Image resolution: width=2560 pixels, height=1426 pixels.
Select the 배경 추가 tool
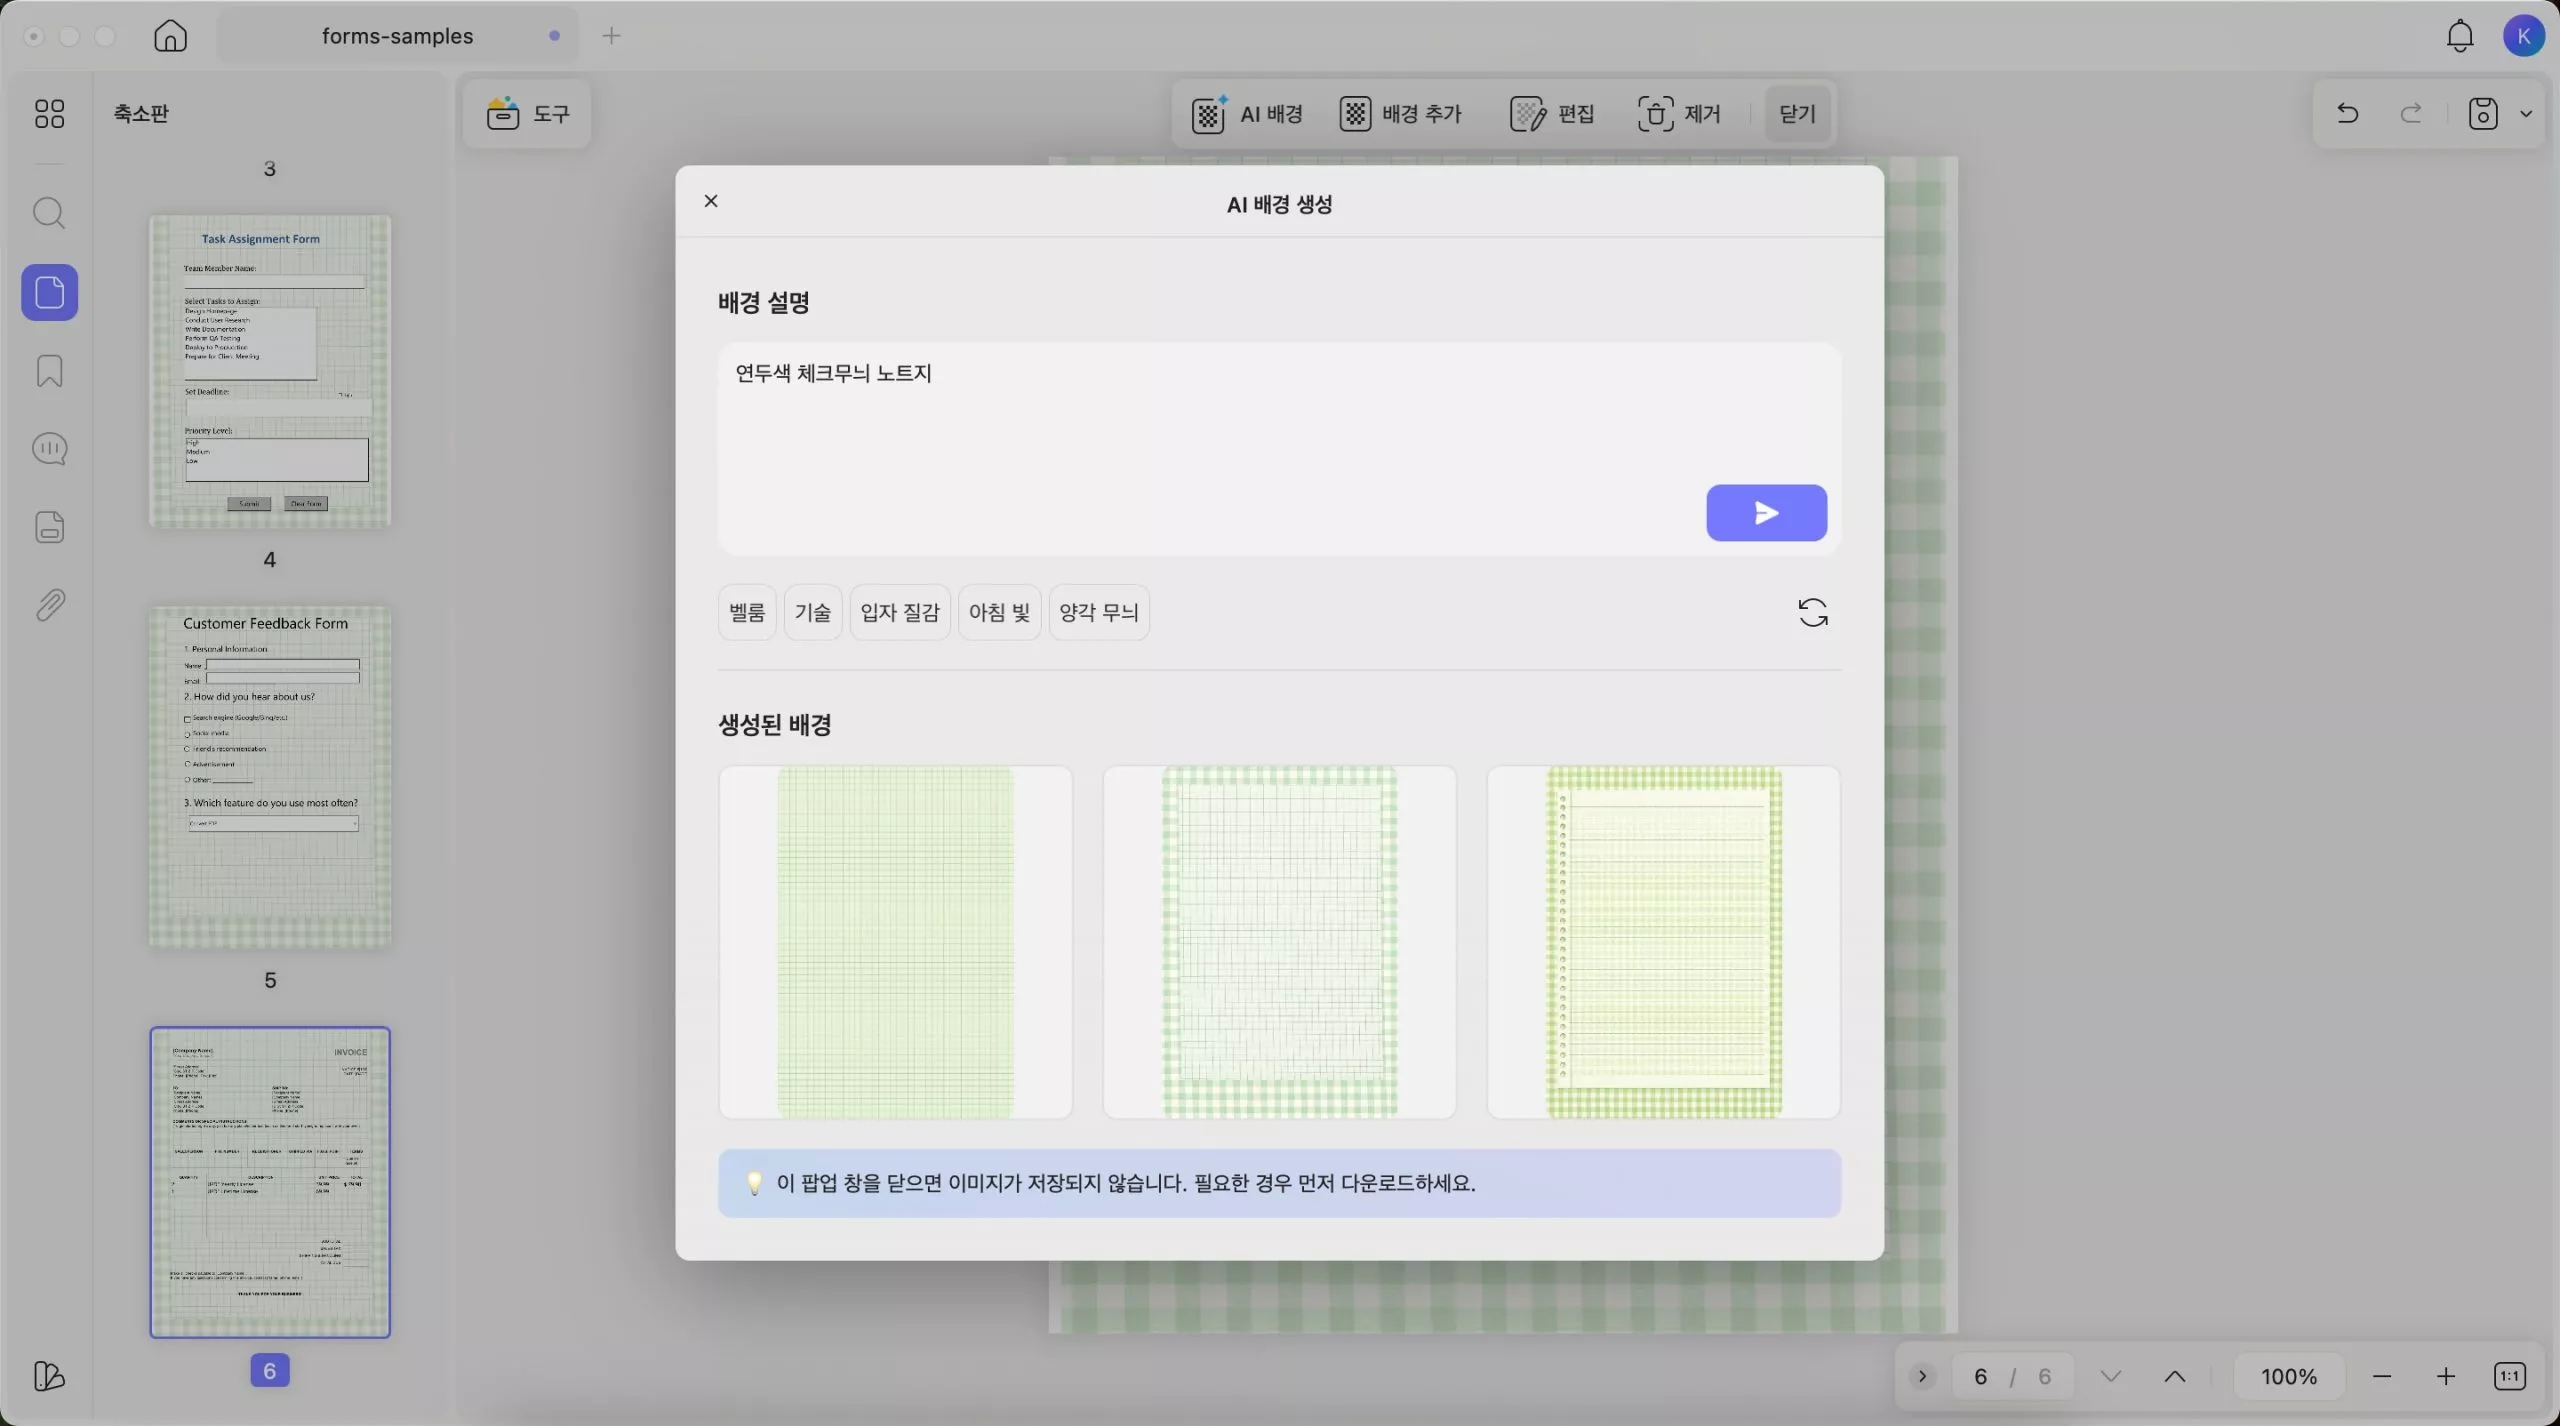(1399, 113)
